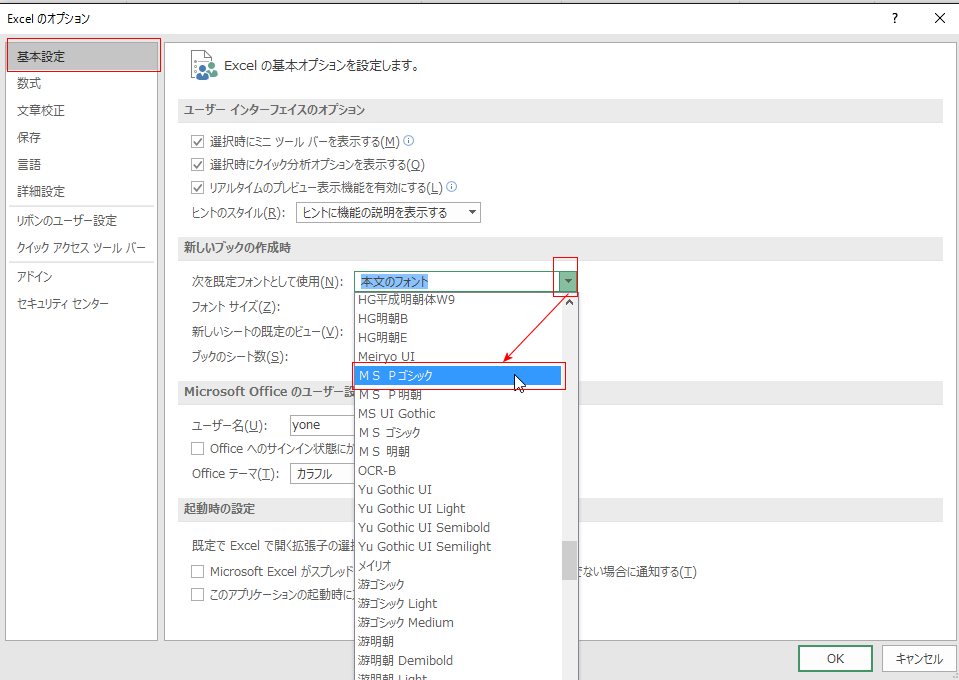Open the セキュリティ センター category
The width and height of the screenshot is (959, 680).
tap(81, 303)
